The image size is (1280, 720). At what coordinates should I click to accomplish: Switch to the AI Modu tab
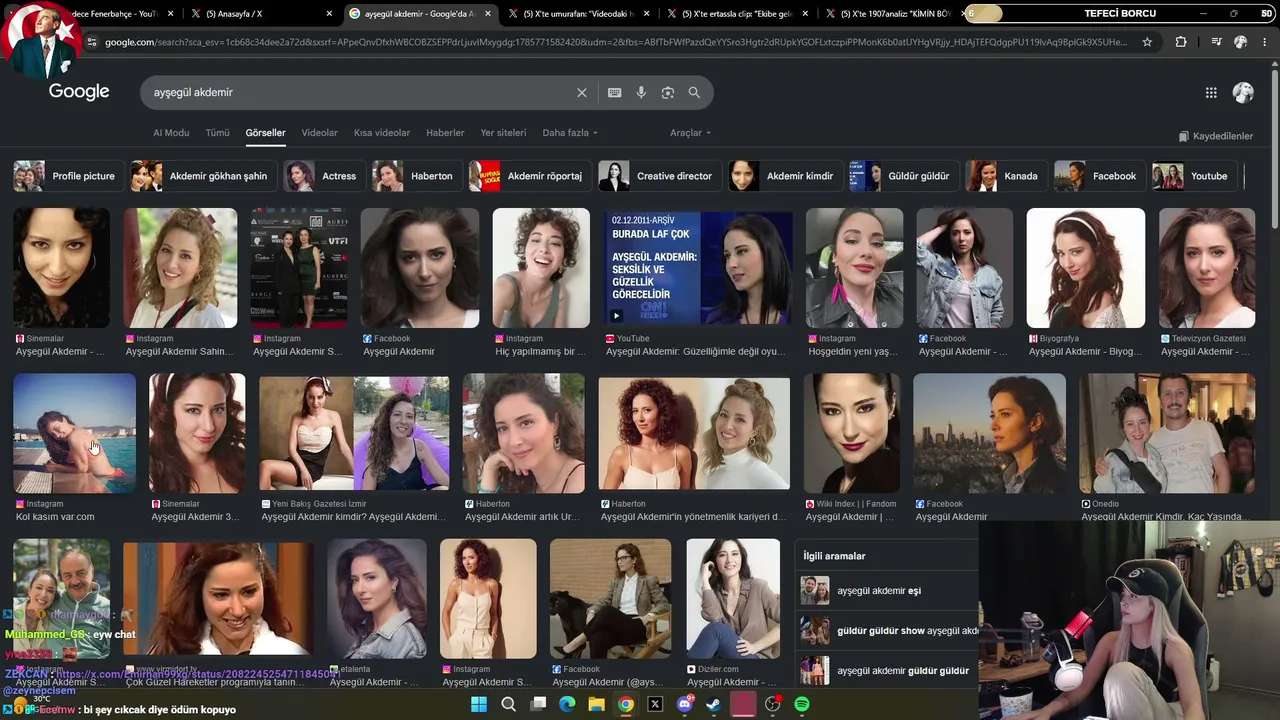tap(171, 133)
